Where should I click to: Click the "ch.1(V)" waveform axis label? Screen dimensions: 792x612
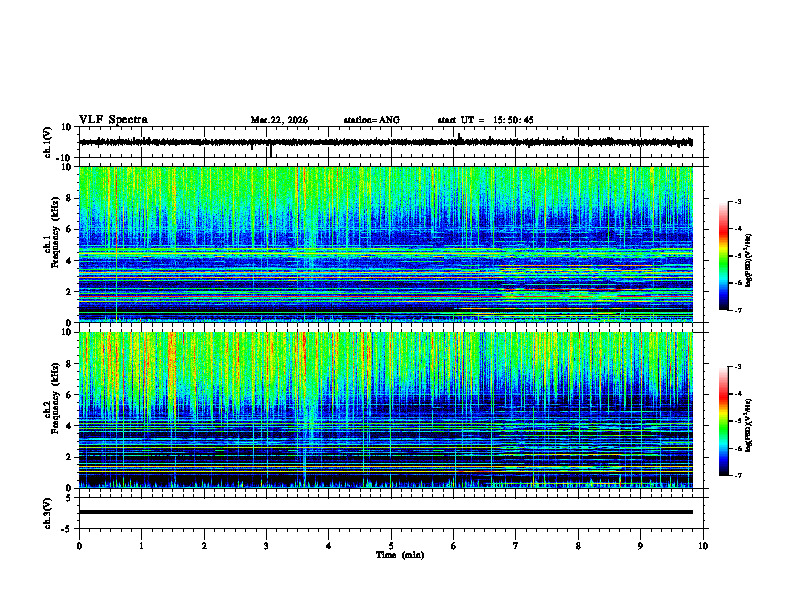tap(48, 142)
